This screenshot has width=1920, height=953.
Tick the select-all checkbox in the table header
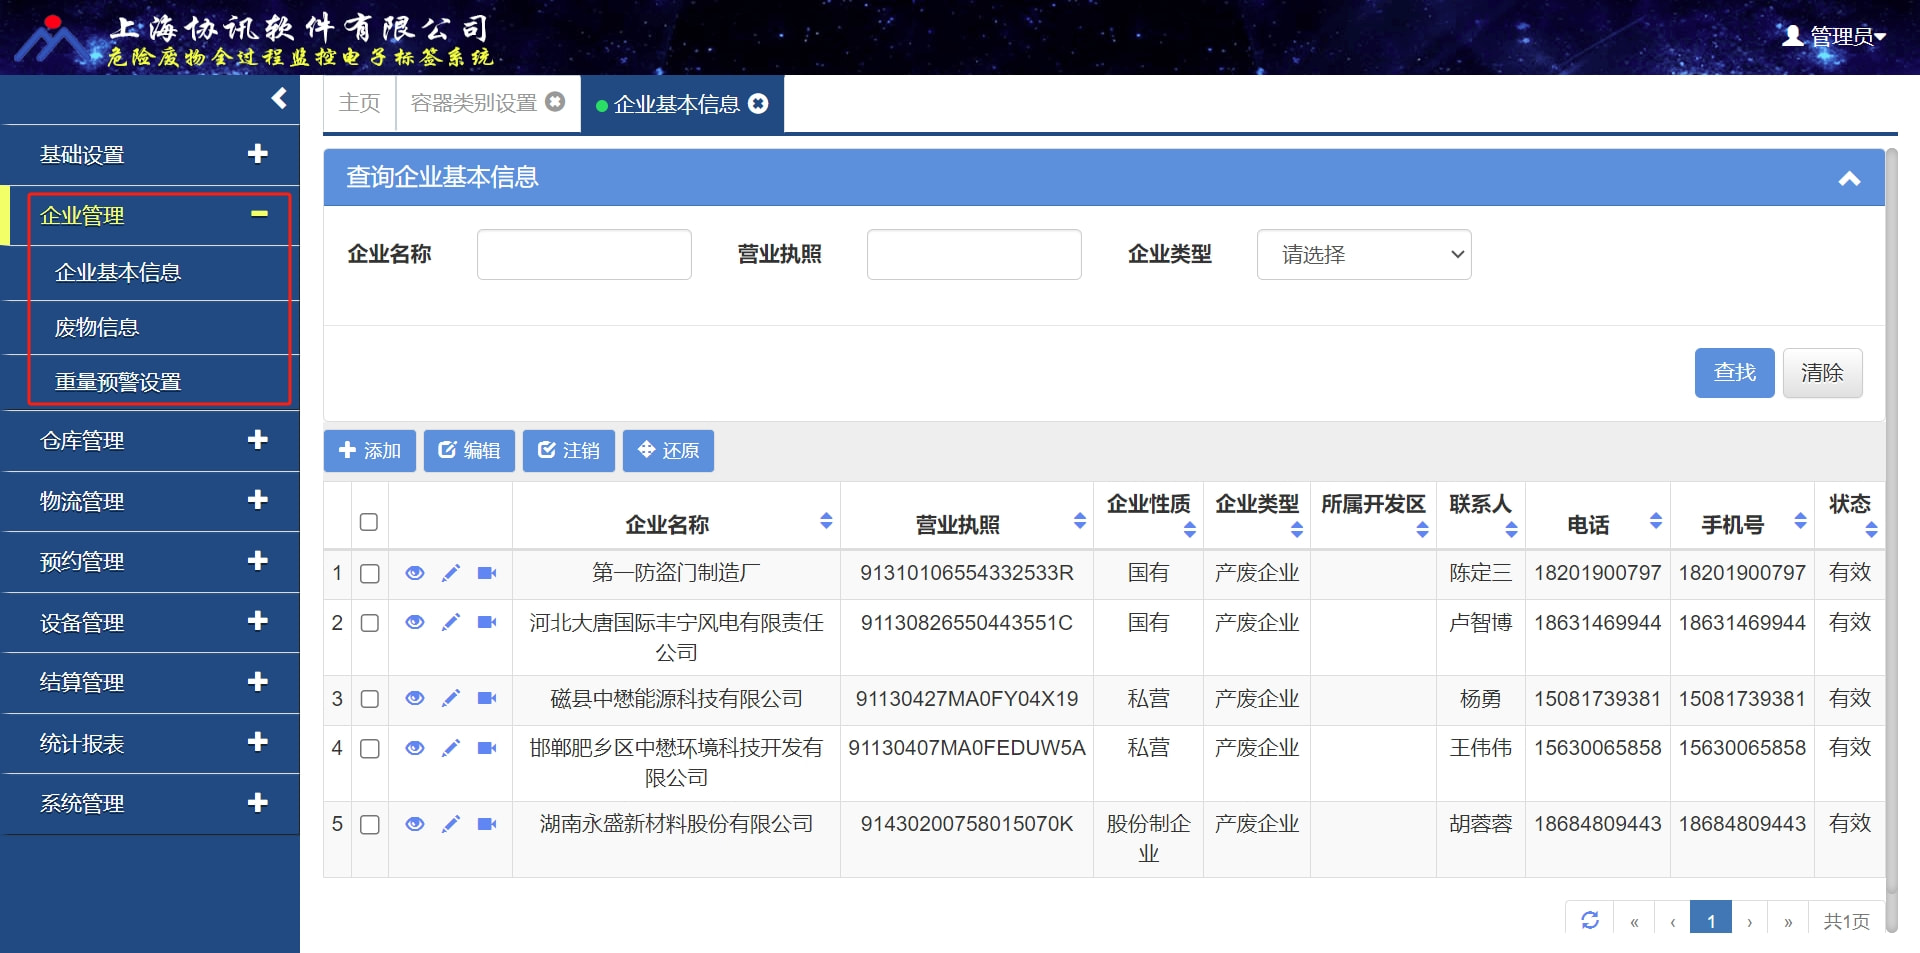click(369, 522)
